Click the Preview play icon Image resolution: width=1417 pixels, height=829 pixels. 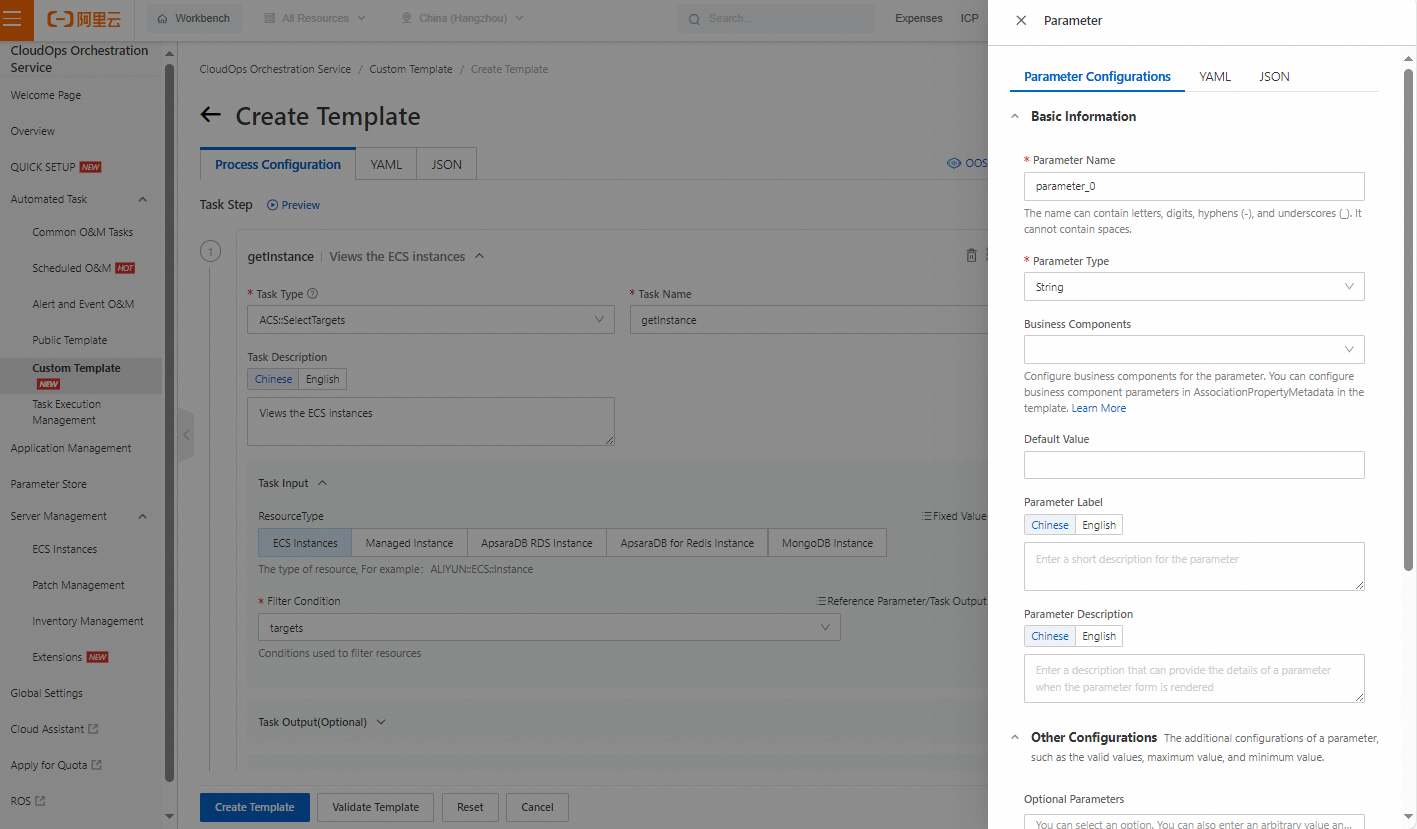point(272,205)
